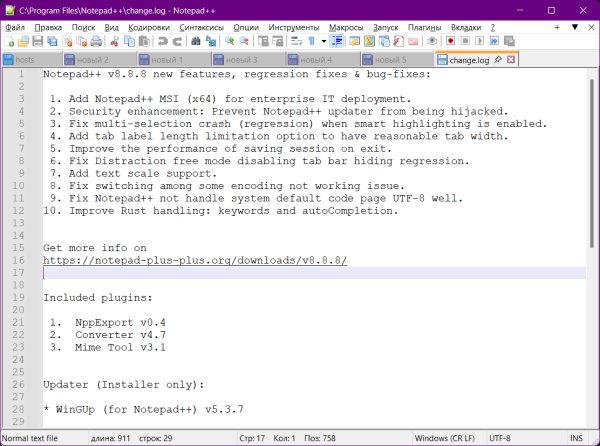Open Find with the binoculars icon
The image size is (600, 446).
point(196,41)
